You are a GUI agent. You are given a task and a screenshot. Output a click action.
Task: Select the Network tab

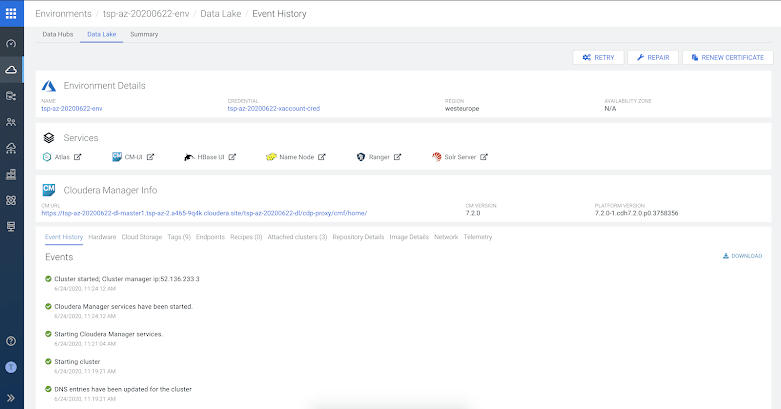tap(446, 237)
